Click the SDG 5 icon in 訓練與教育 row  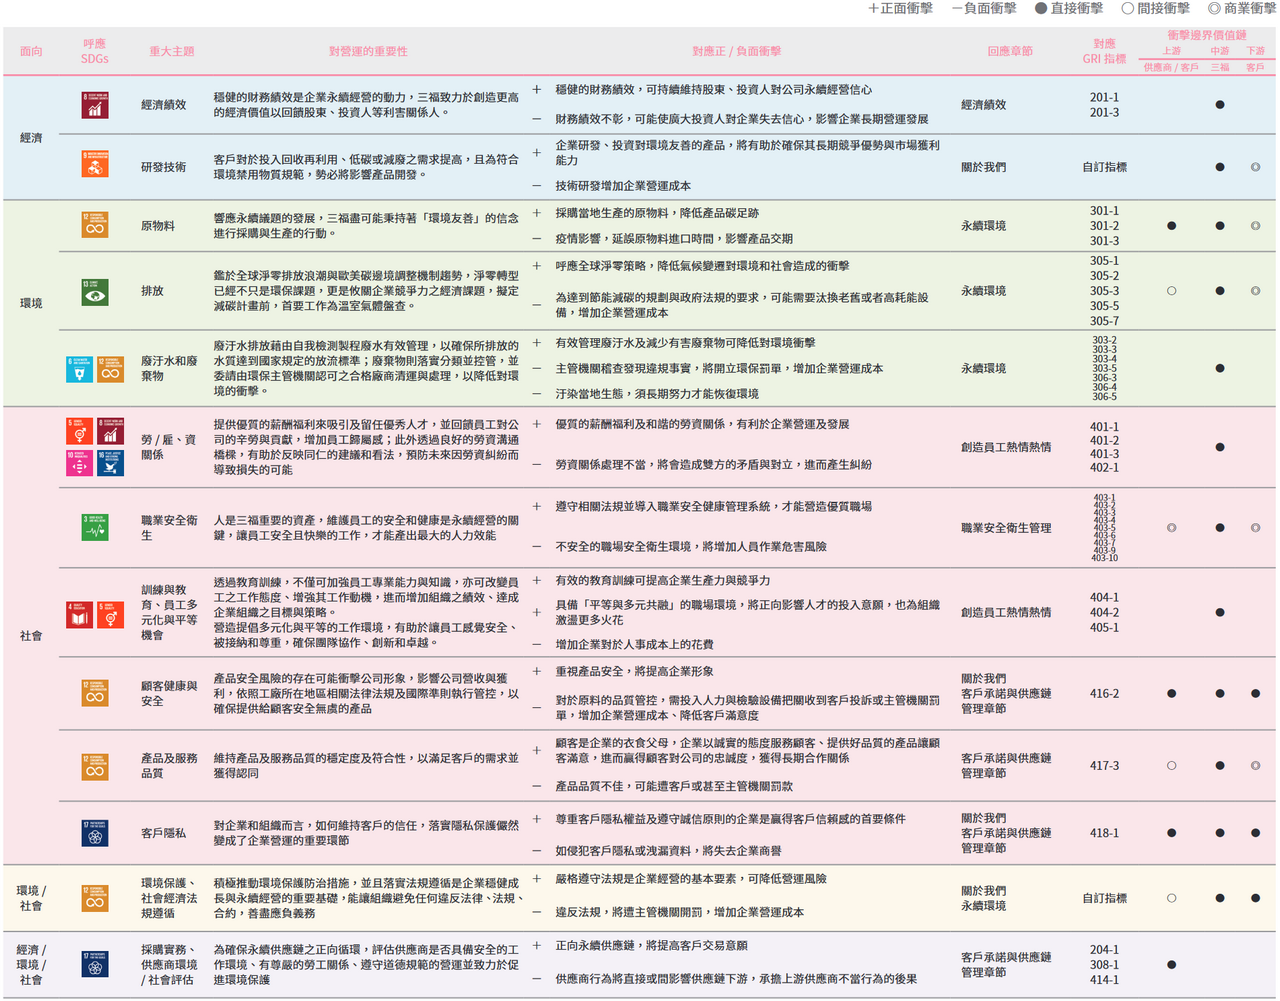pyautogui.click(x=110, y=614)
